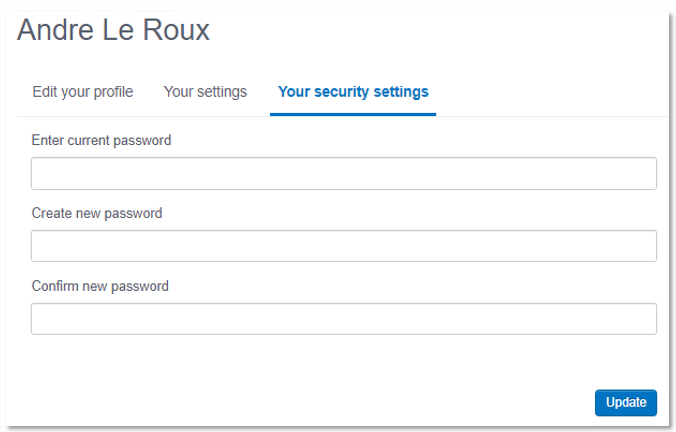Viewport: 676px width, 432px height.
Task: Click the Confirm new password label
Action: coord(100,286)
